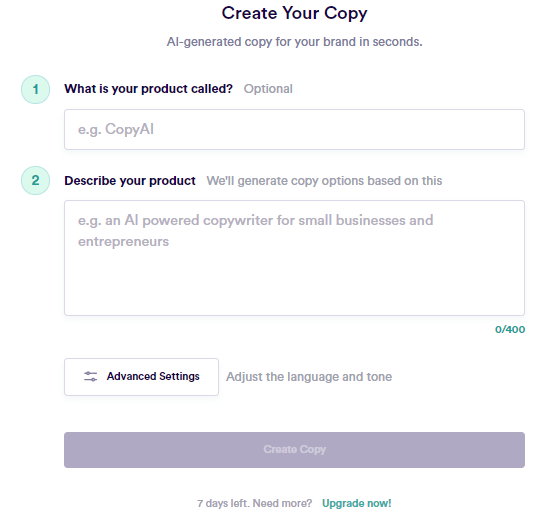
Task: Click the 'e.g. CopyAI' placeholder text
Action: (116, 129)
